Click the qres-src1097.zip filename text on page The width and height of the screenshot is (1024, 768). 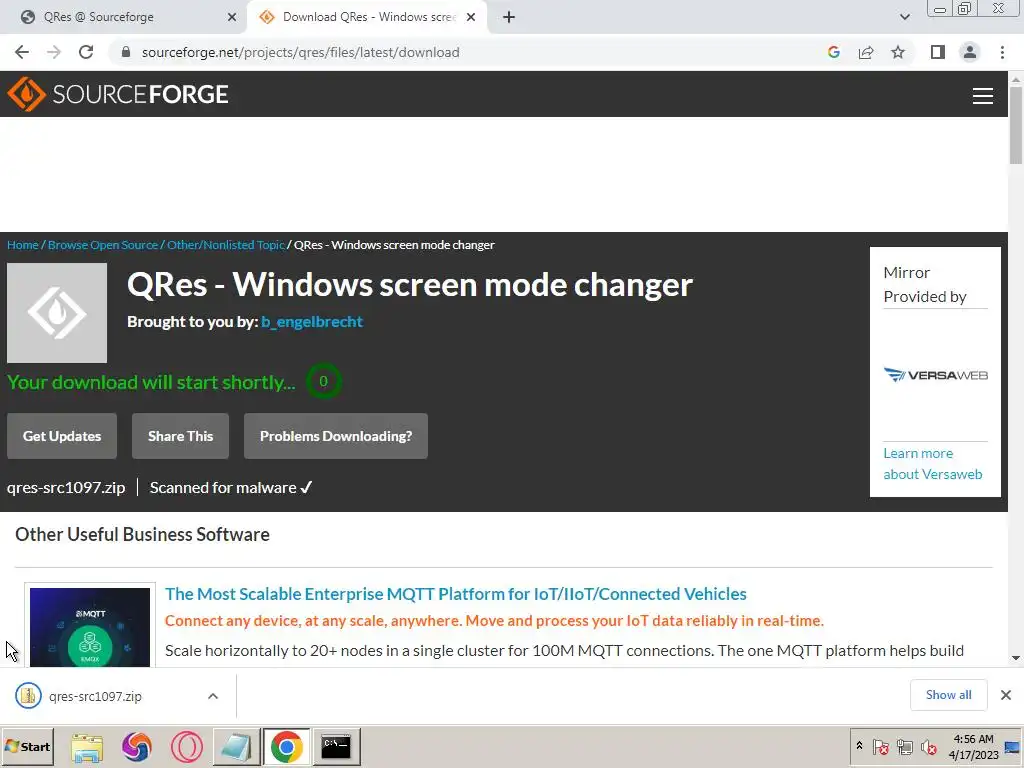point(66,488)
